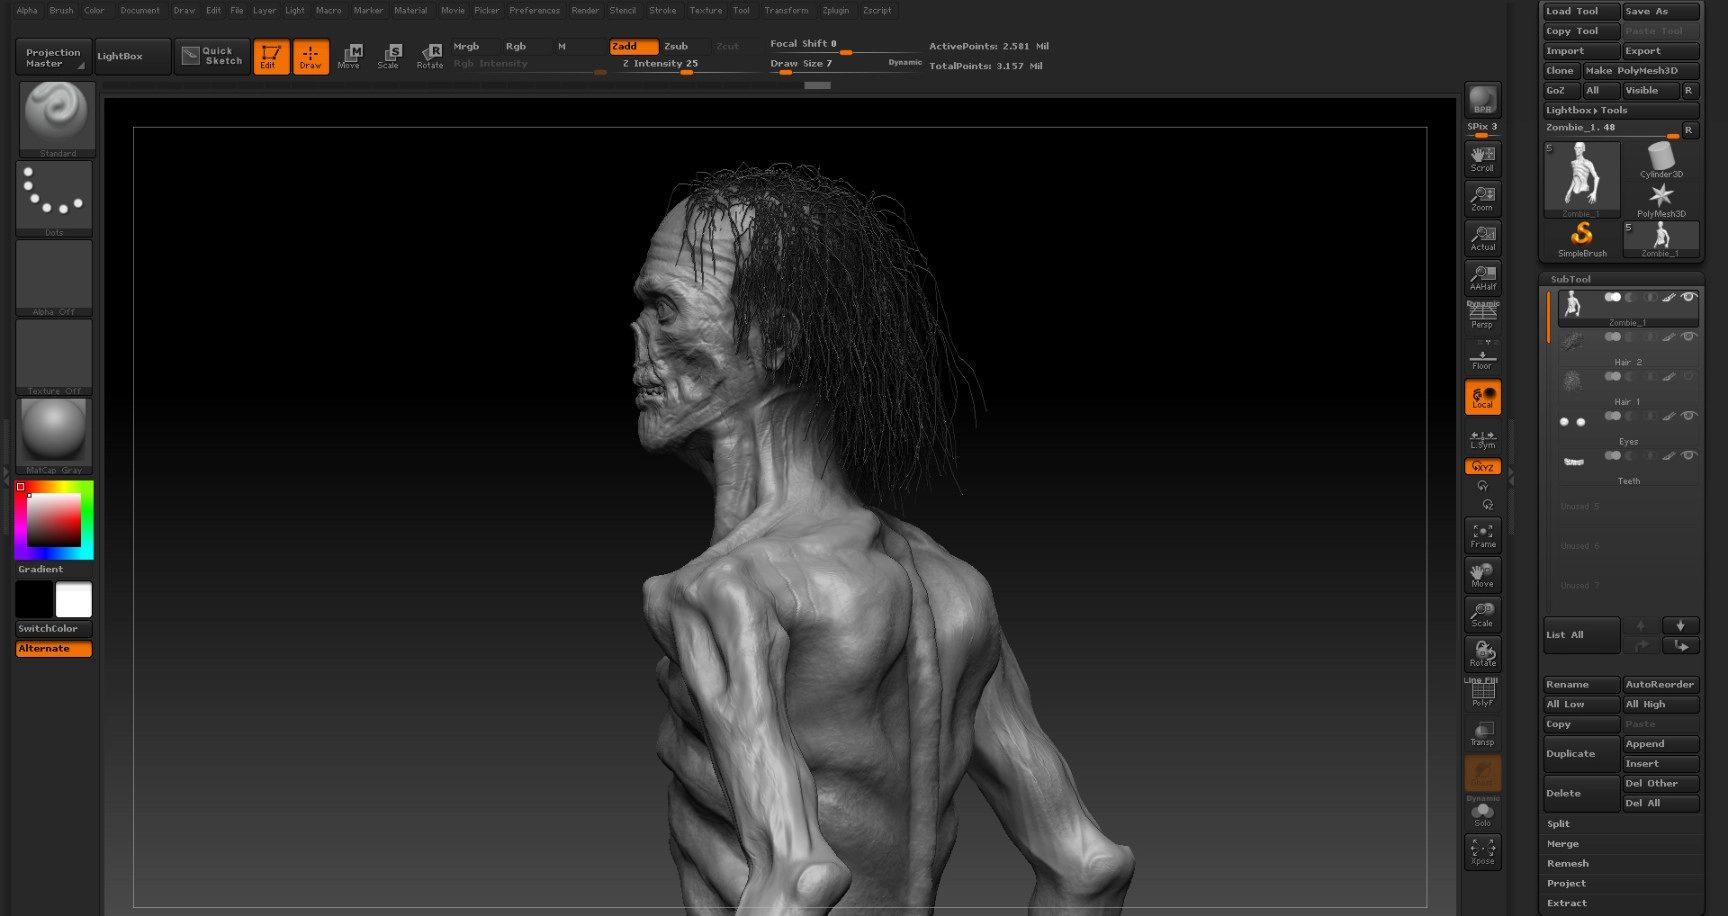Select the Rotate tool in top toolbar
Image resolution: width=1728 pixels, height=916 pixels.
(430, 56)
